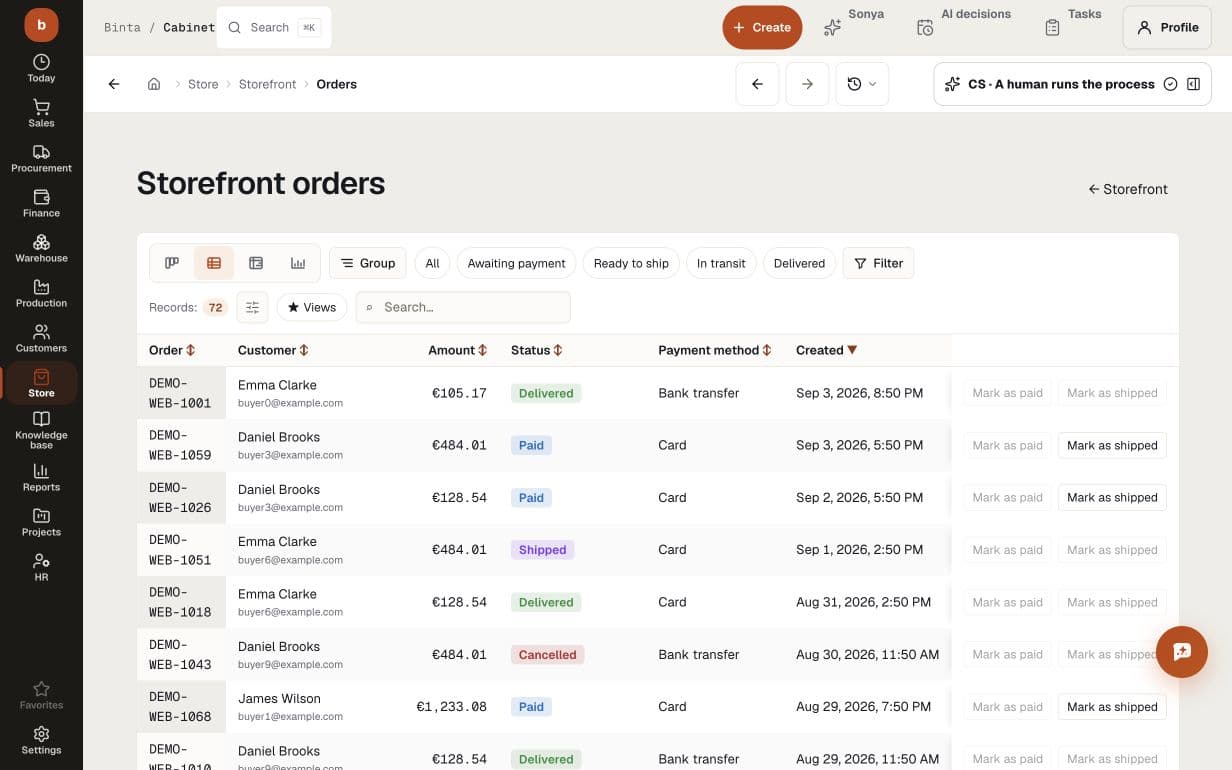Viewport: 1232px width, 770px height.
Task: Open the Knowledge base
Action: pyautogui.click(x=41, y=430)
